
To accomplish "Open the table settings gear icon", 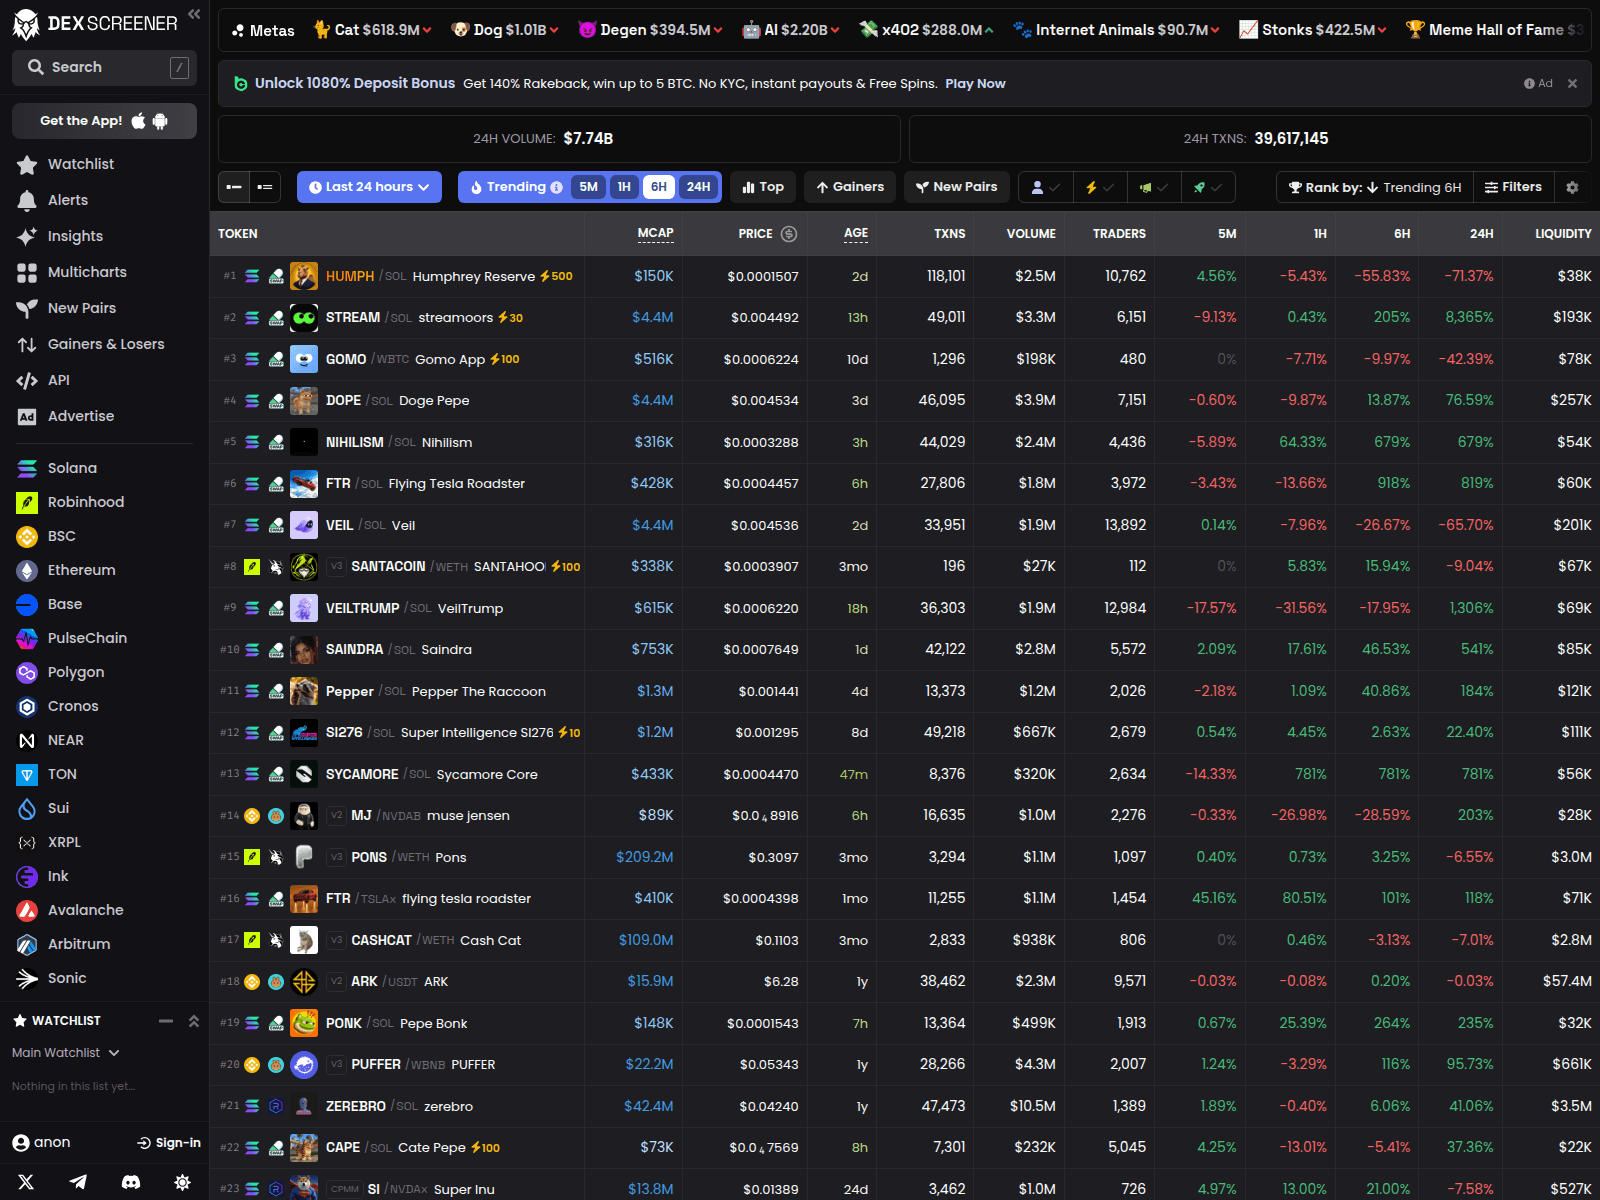I will tap(1572, 187).
